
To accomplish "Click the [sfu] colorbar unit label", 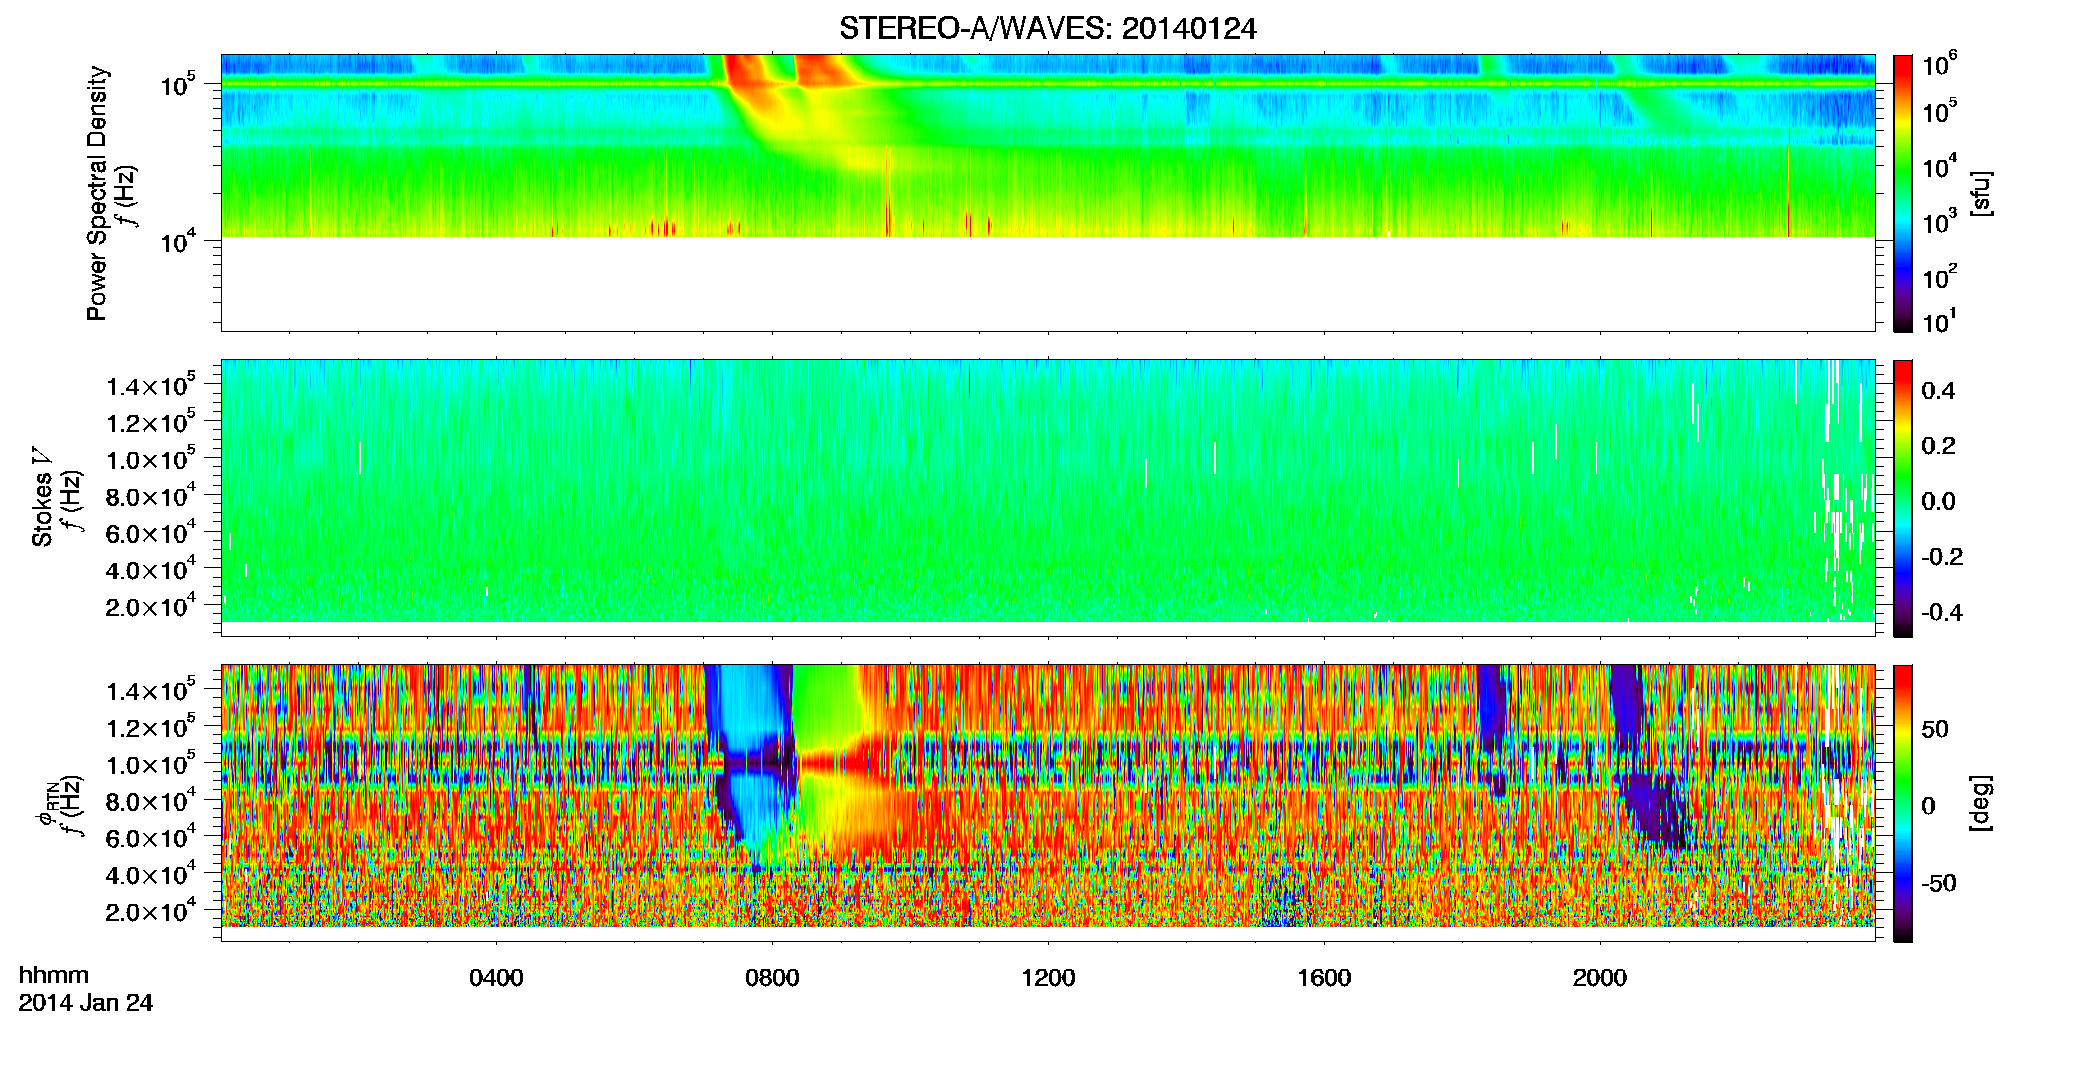I will pyautogui.click(x=1981, y=193).
